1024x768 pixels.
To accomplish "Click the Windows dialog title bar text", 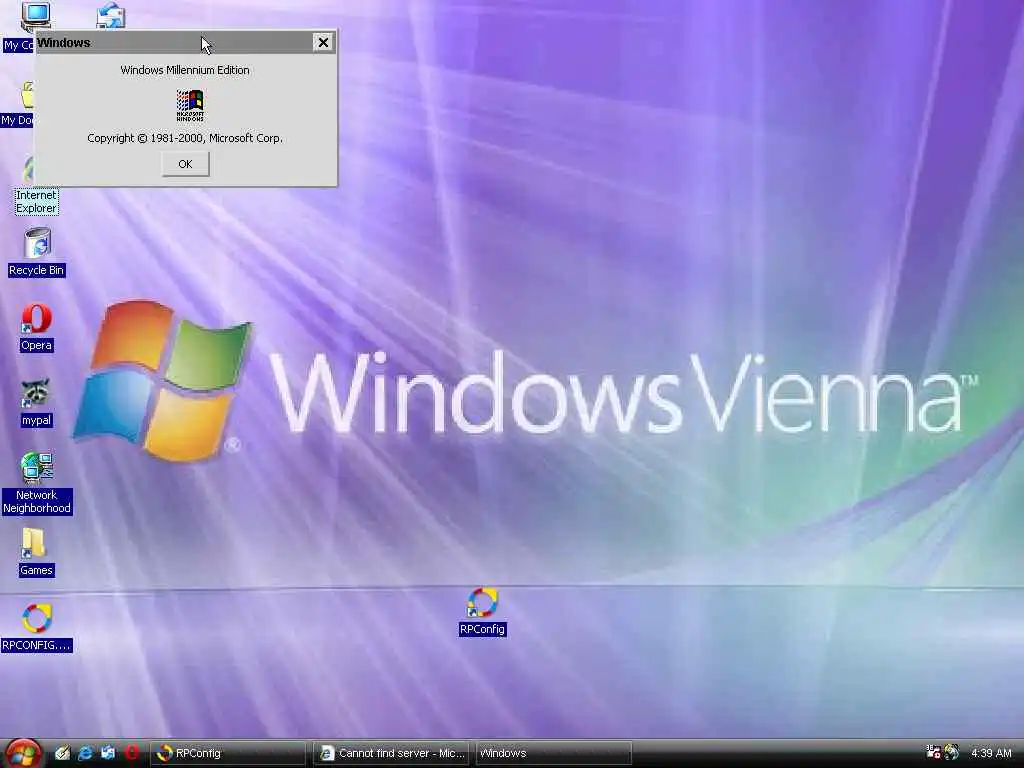I will point(63,42).
